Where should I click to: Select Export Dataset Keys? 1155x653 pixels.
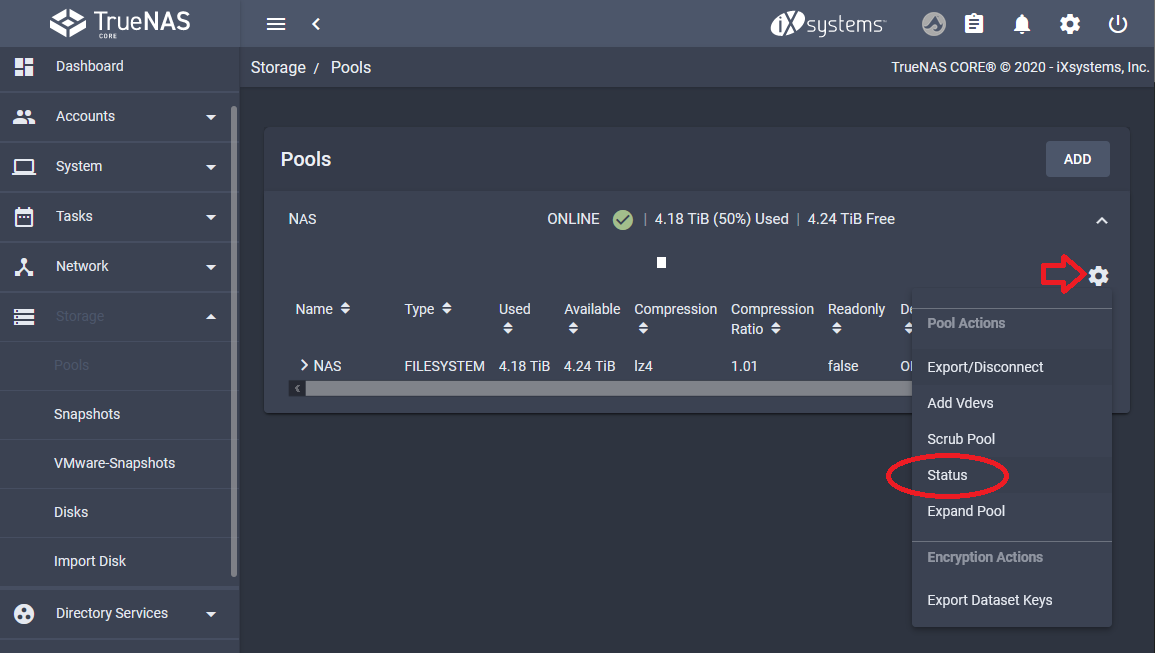(x=1011, y=601)
